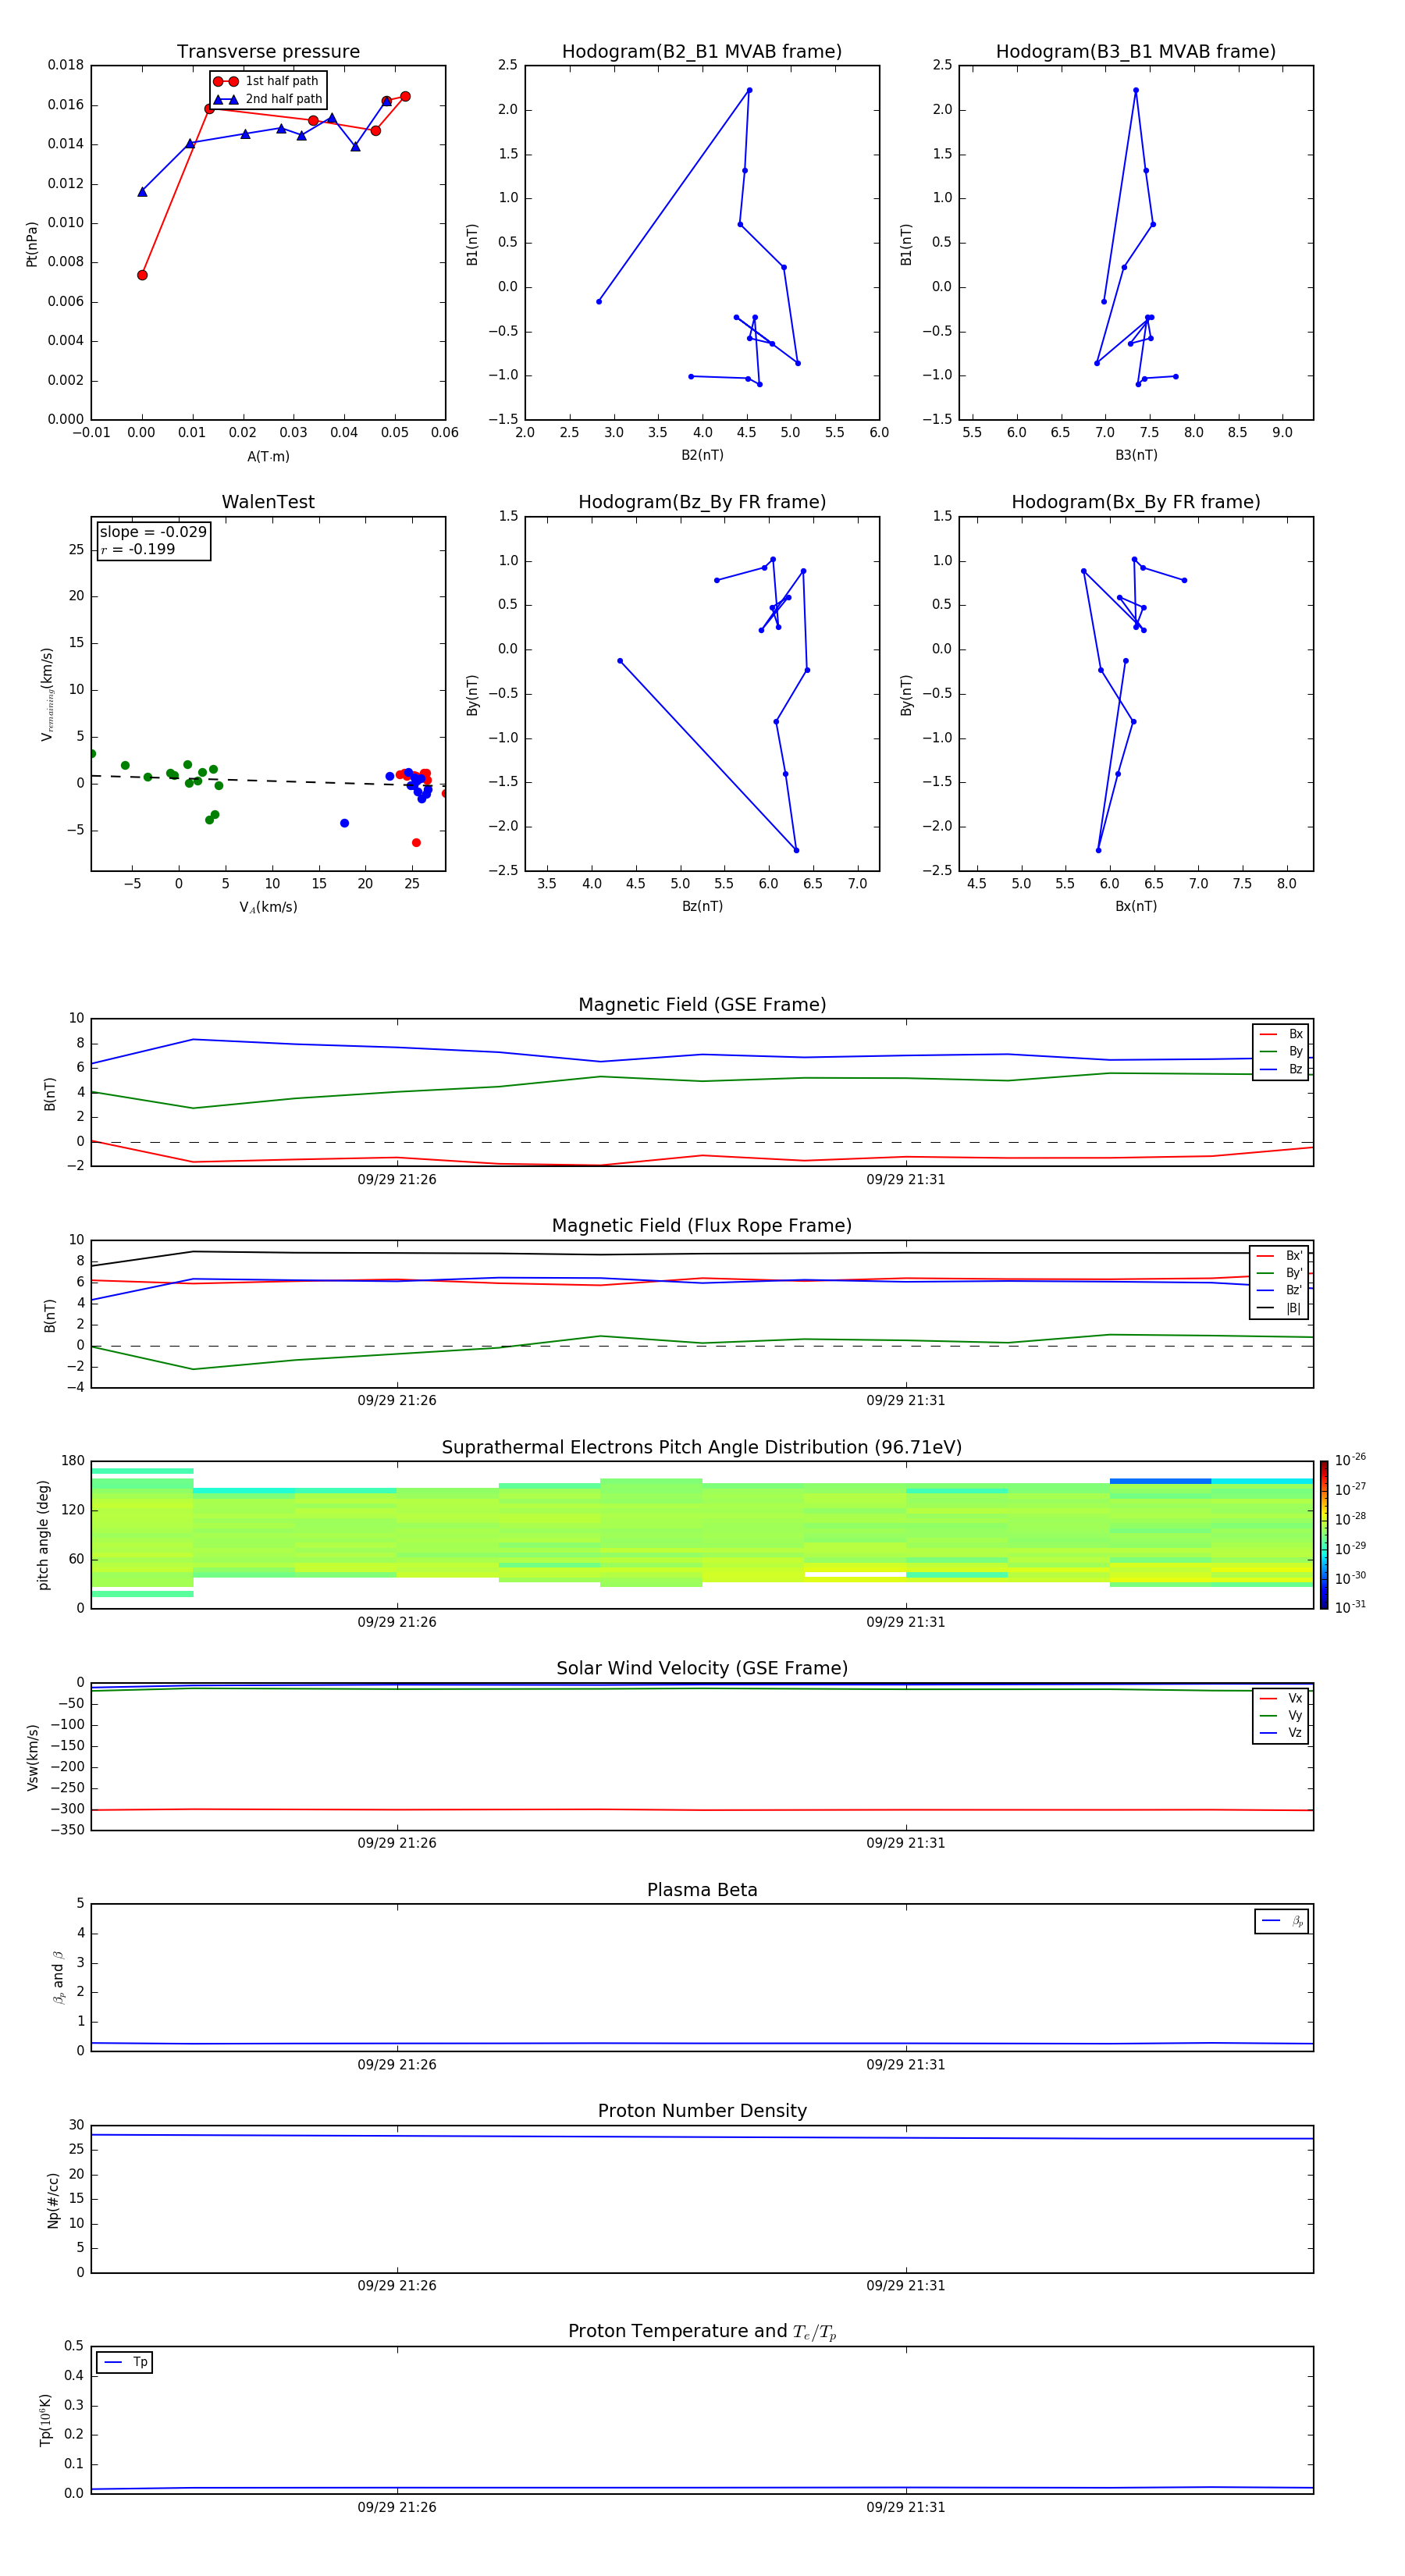The height and width of the screenshot is (2576, 1405).
Task: Click the "Np(#/cc)" y-axis label
Action: click(x=53, y=2200)
